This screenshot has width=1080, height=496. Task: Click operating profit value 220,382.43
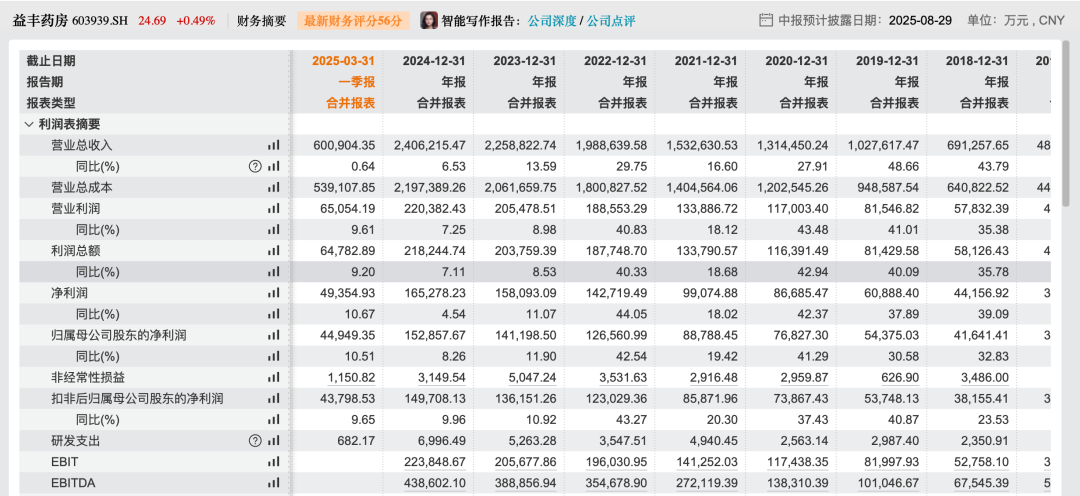click(x=437, y=209)
